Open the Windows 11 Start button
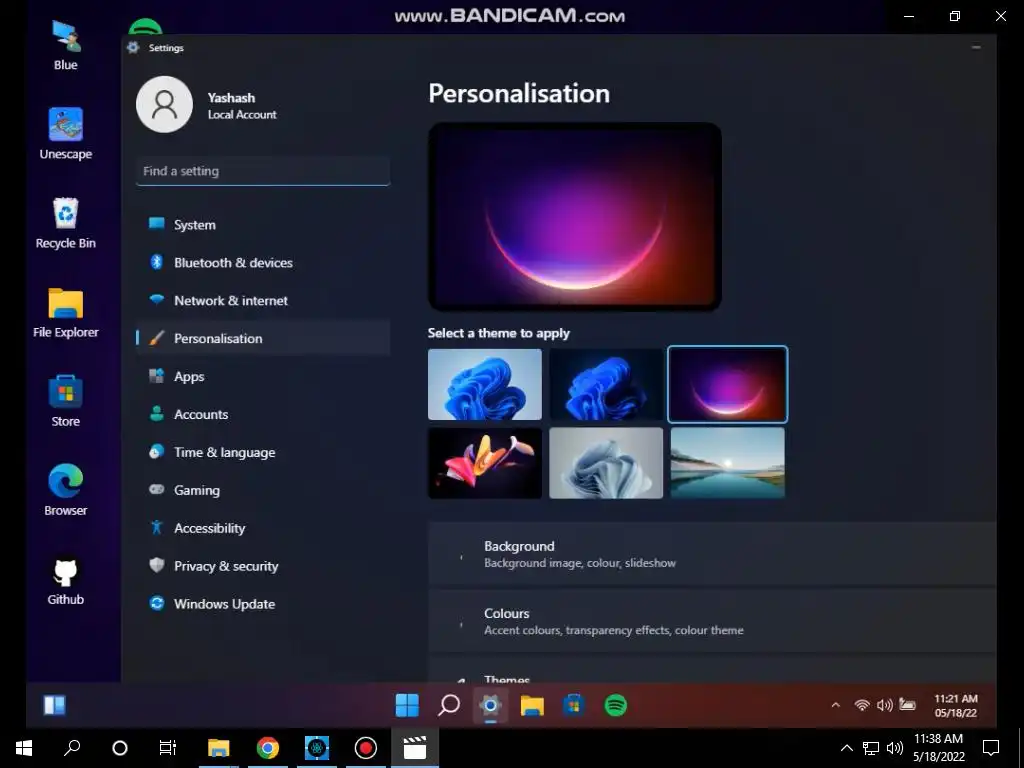 [x=407, y=705]
